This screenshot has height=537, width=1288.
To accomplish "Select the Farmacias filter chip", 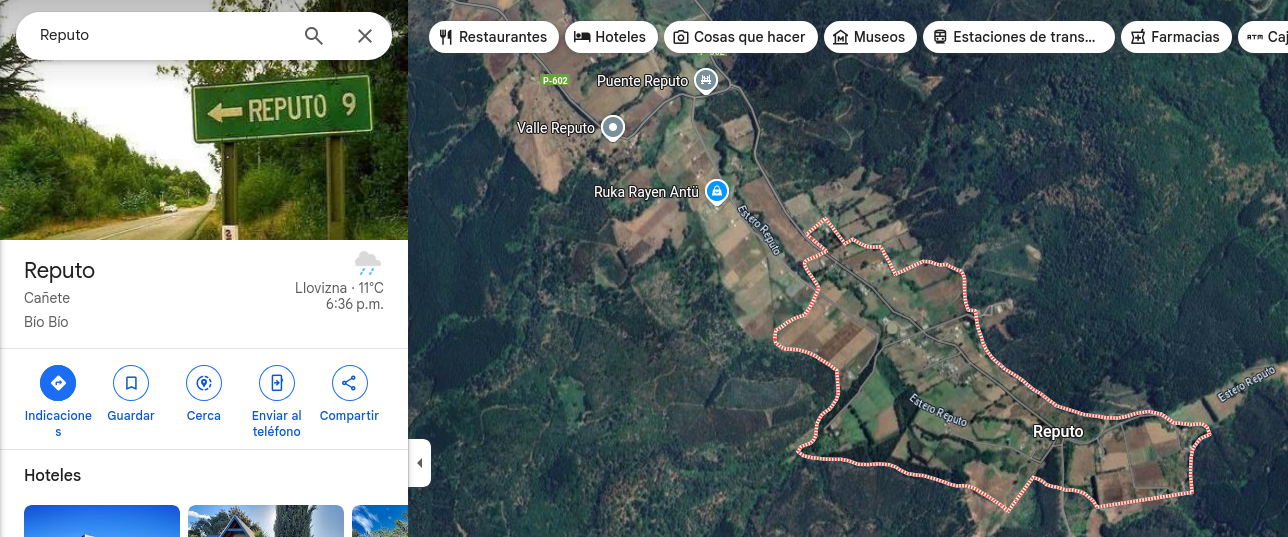I will coord(1176,37).
